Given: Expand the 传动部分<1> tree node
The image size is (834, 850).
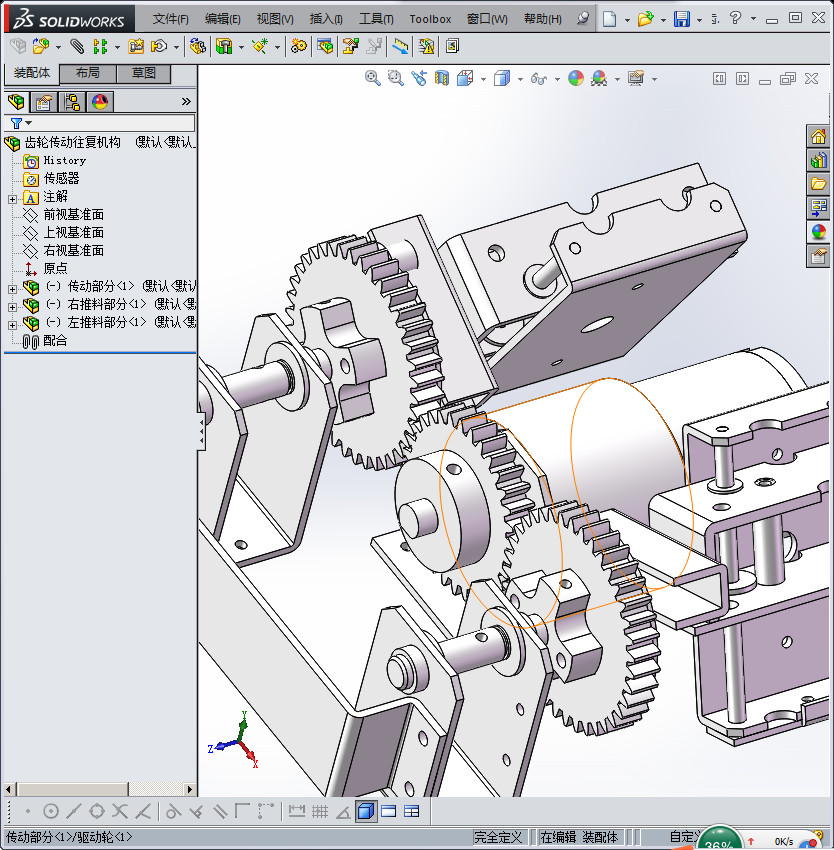Looking at the screenshot, I should tap(12, 287).
